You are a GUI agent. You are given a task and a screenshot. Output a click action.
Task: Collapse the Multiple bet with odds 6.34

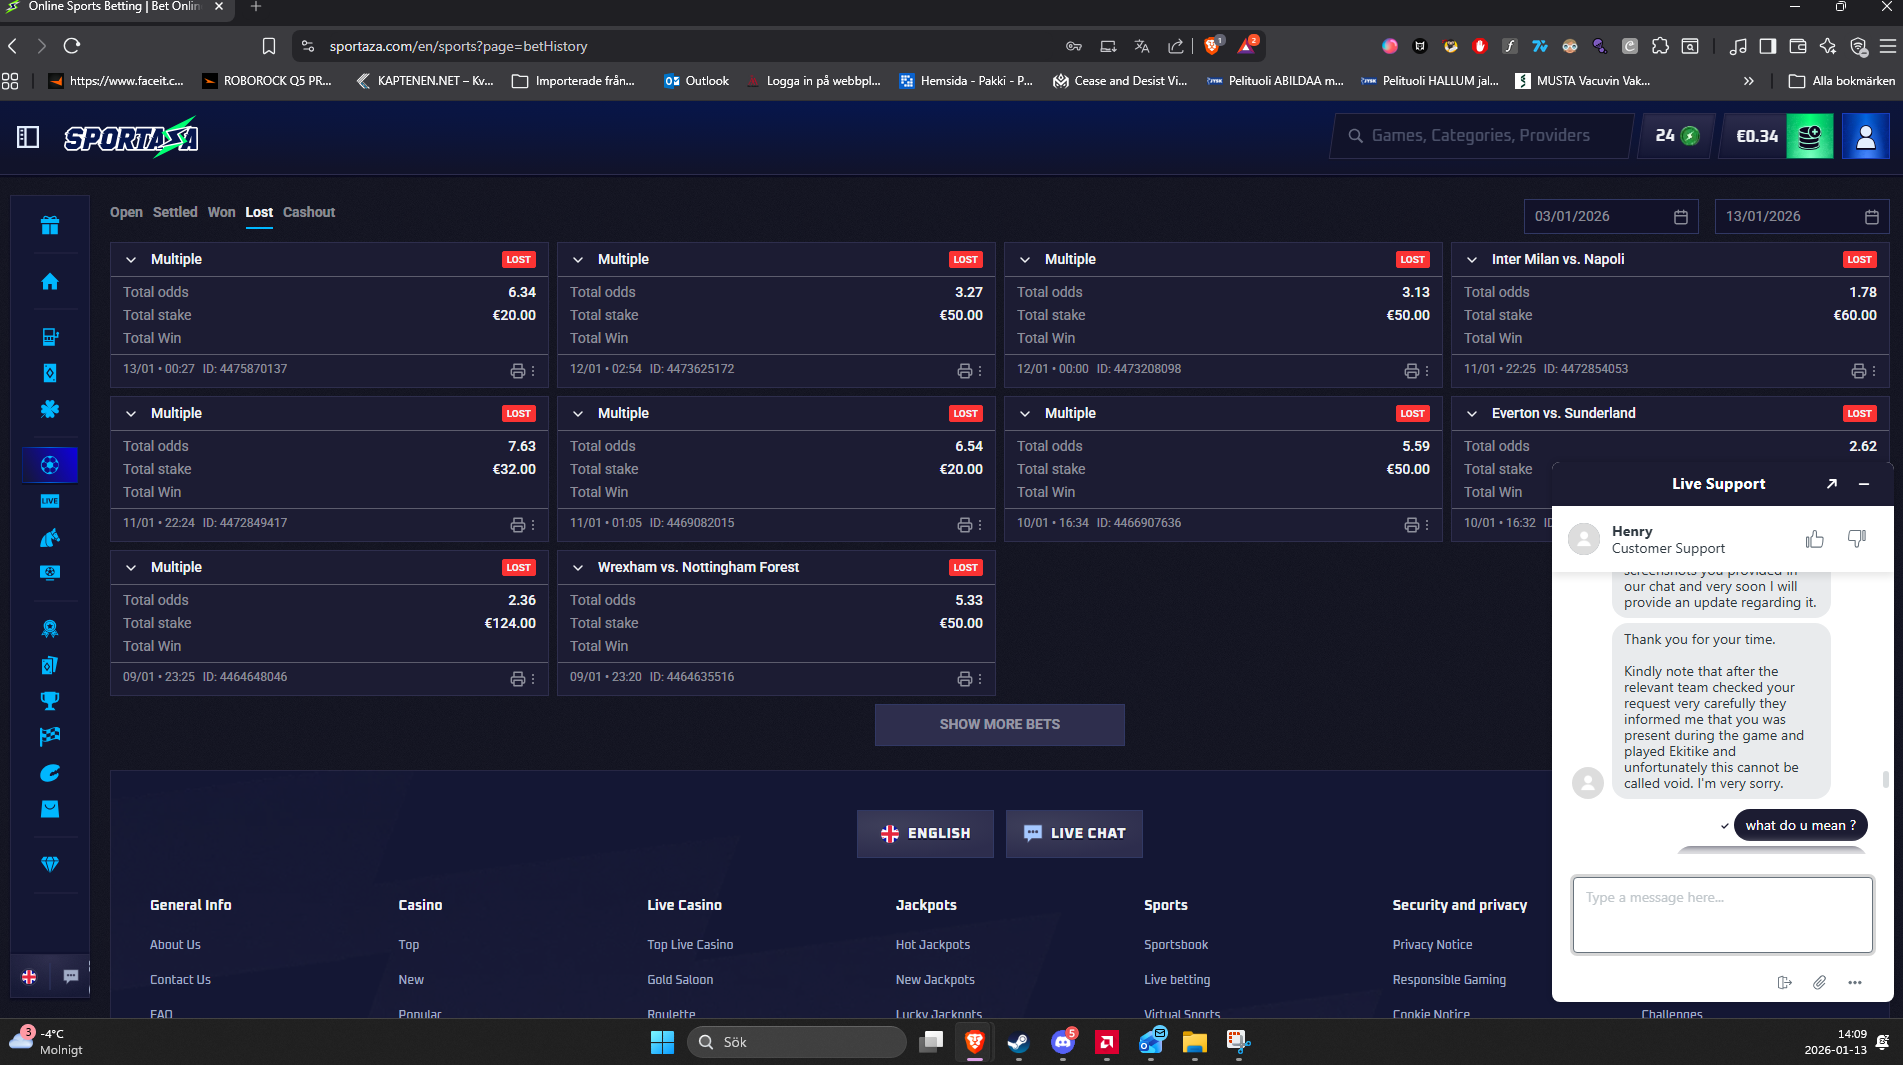point(131,259)
